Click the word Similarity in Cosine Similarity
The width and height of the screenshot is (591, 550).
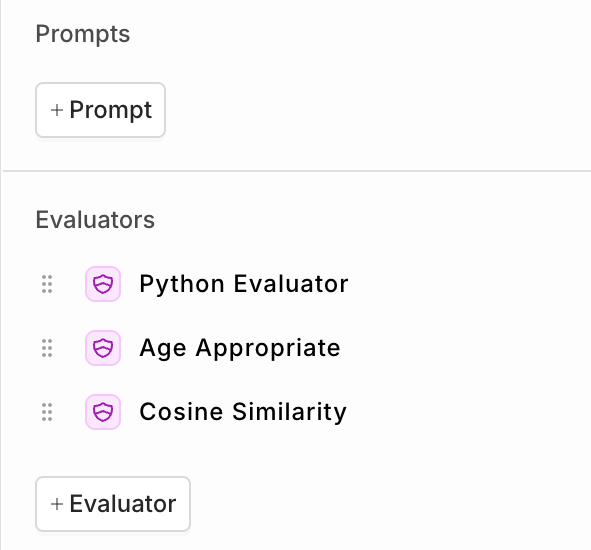point(289,412)
